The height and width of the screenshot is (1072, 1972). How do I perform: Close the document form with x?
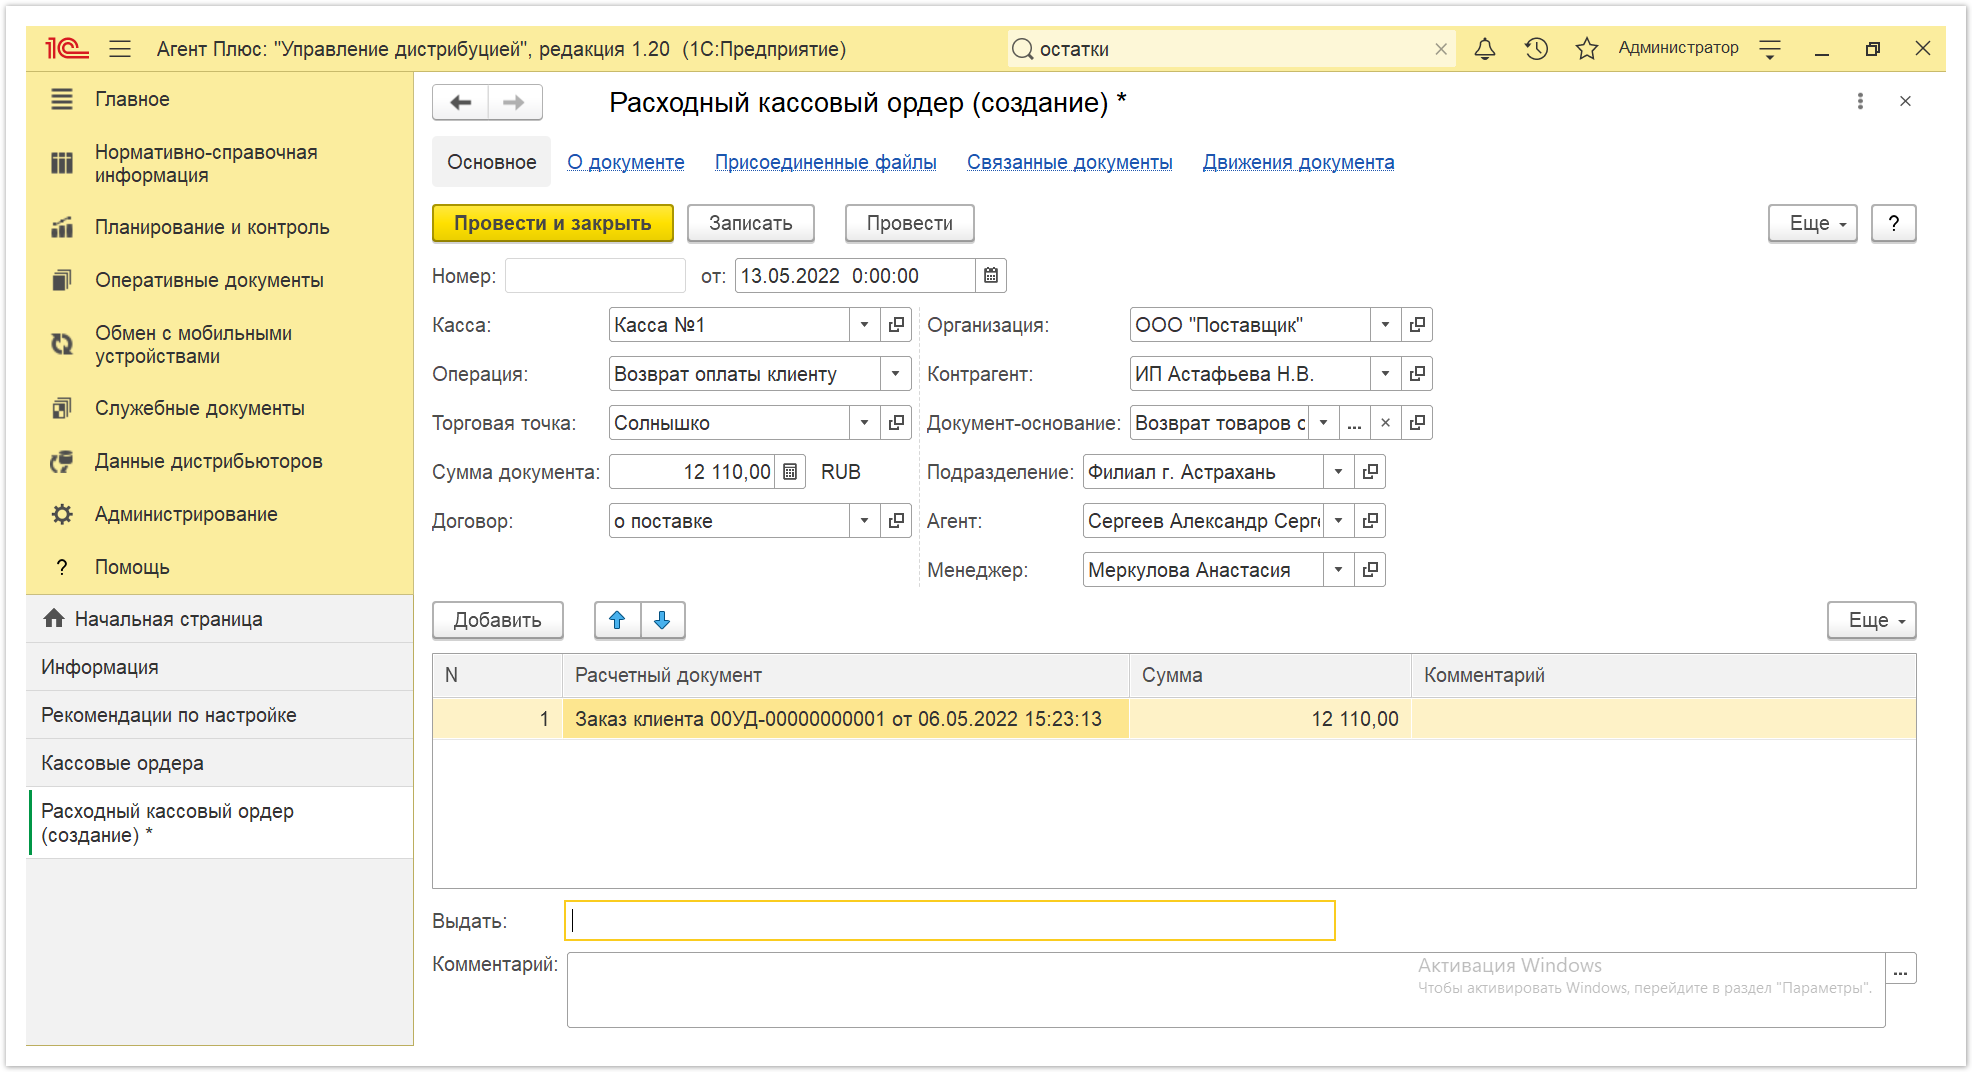point(1905,101)
